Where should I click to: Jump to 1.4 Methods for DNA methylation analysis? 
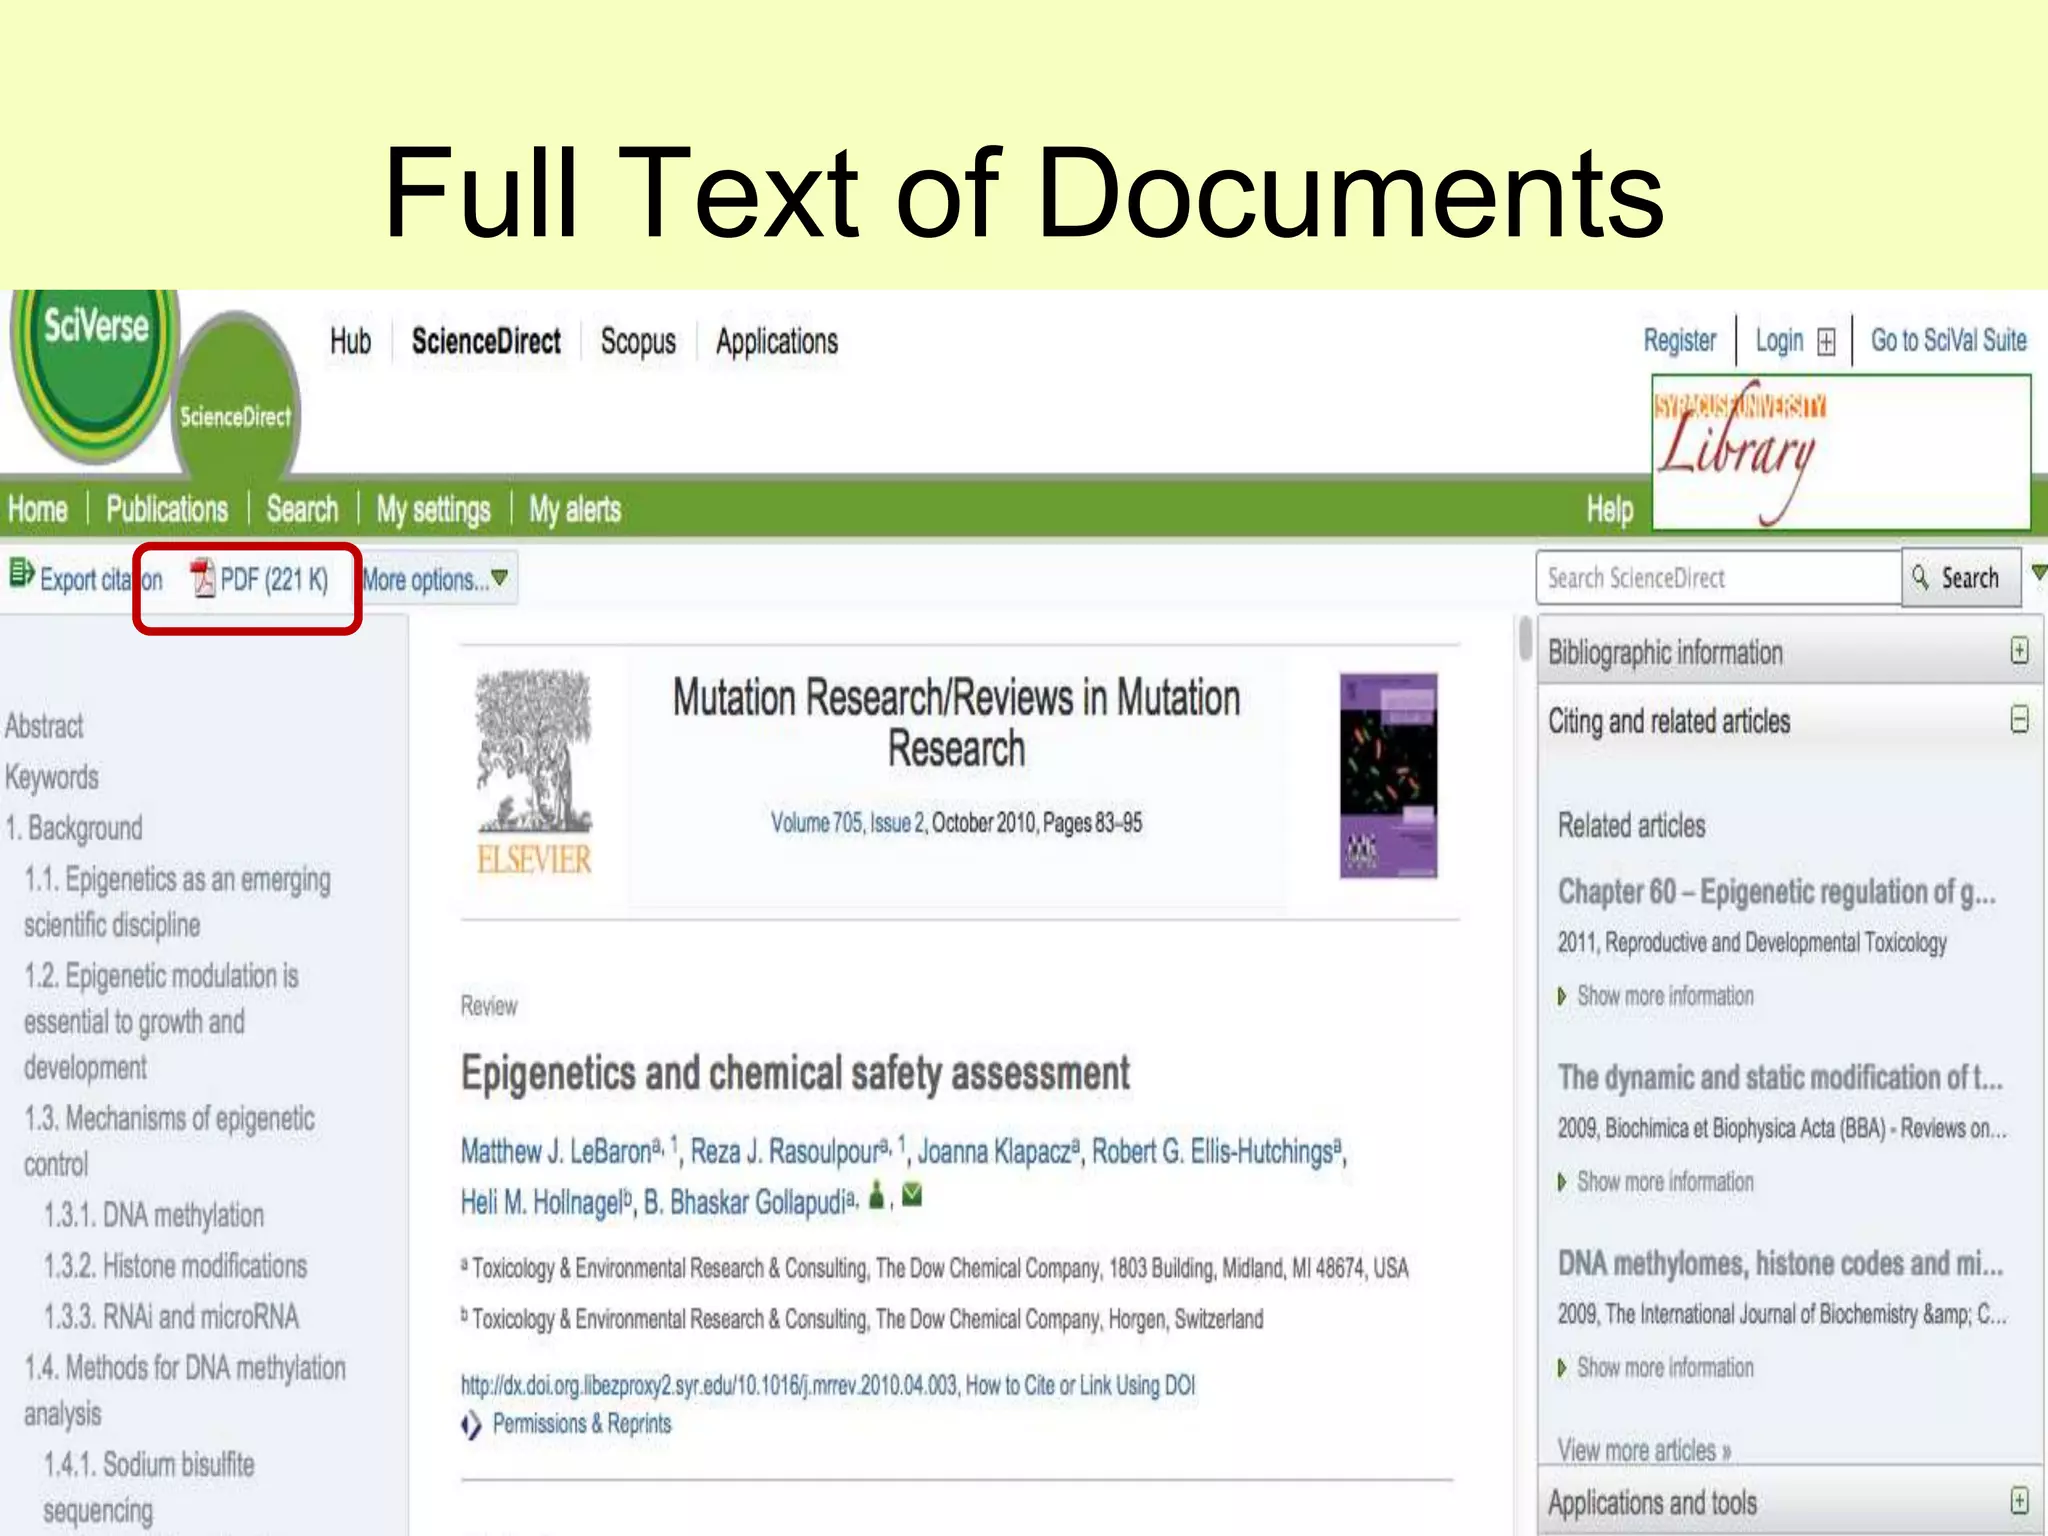click(x=185, y=1390)
